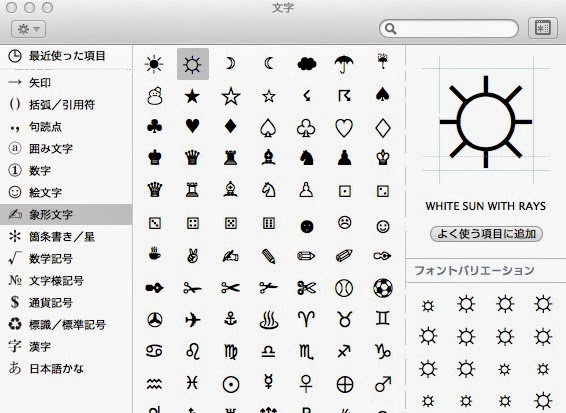Click the search field
Screen dimensions: 566x413
[x=449, y=29]
